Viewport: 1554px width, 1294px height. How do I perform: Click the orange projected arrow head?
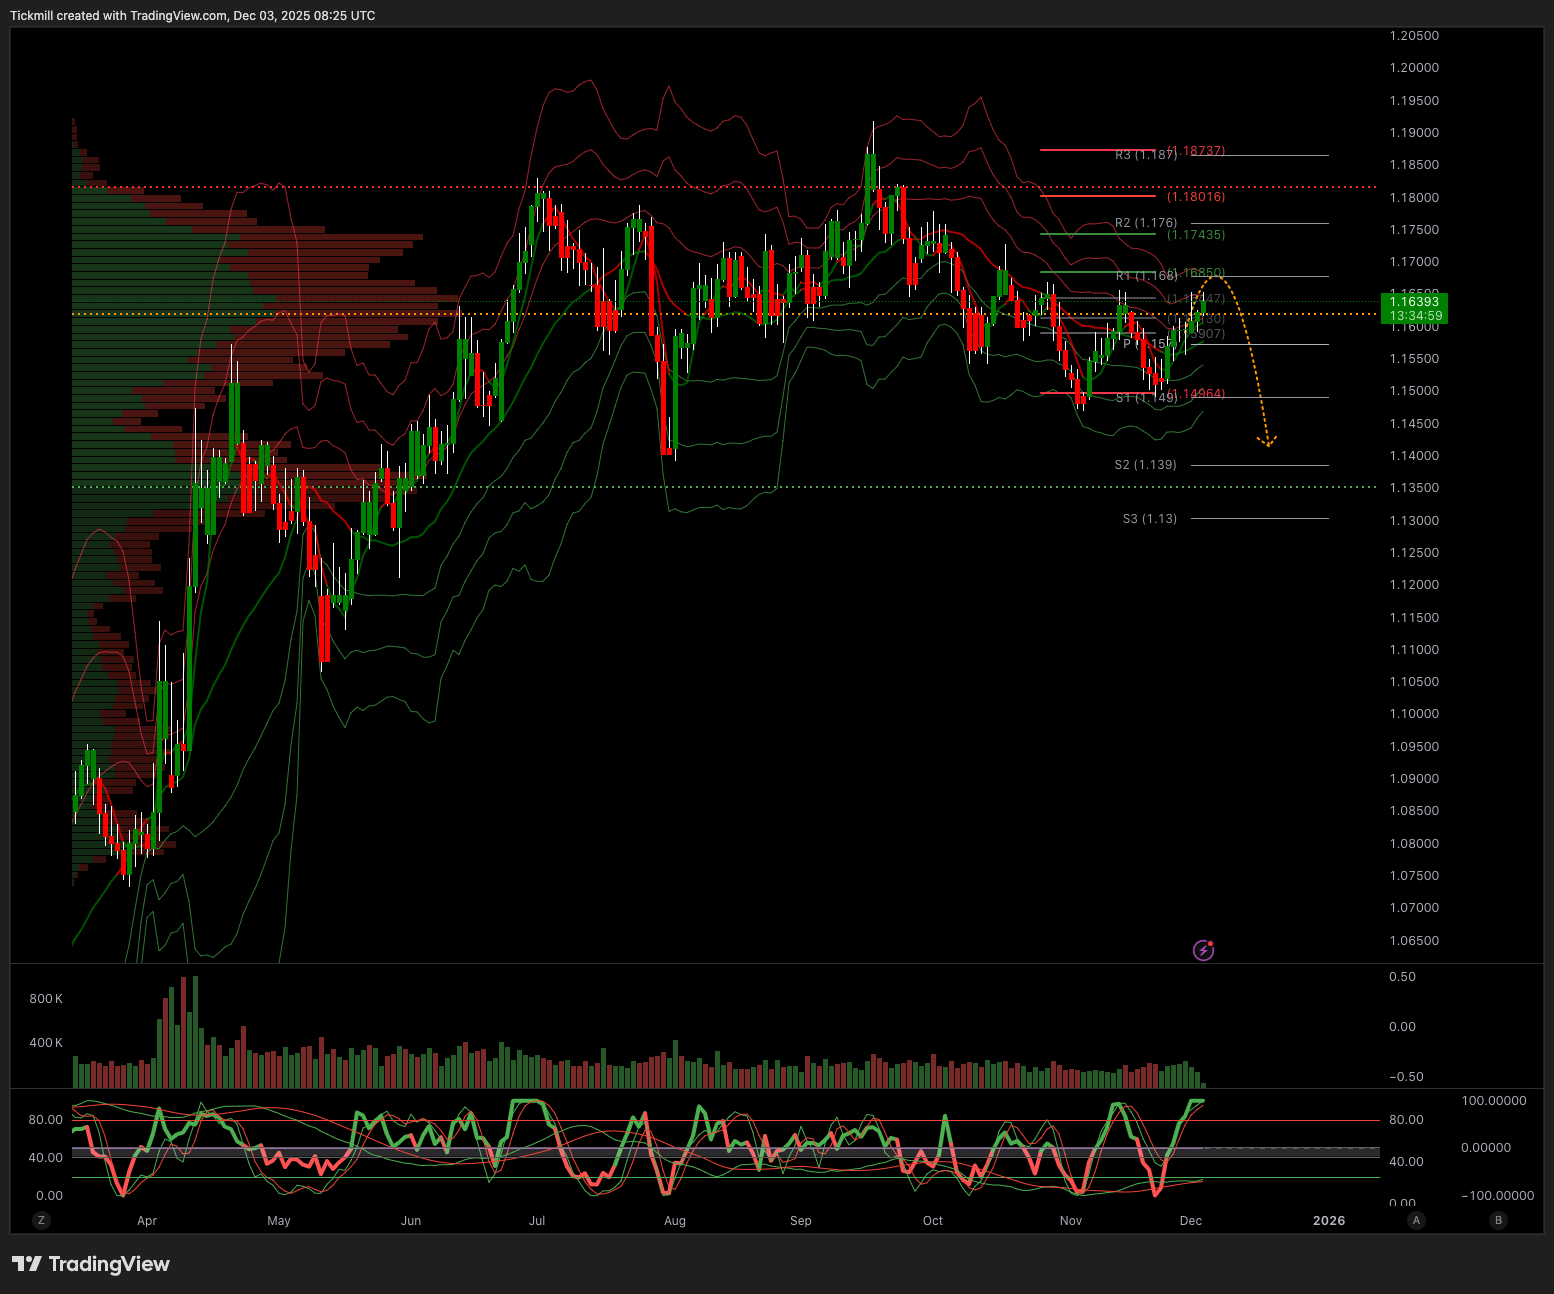[1267, 441]
